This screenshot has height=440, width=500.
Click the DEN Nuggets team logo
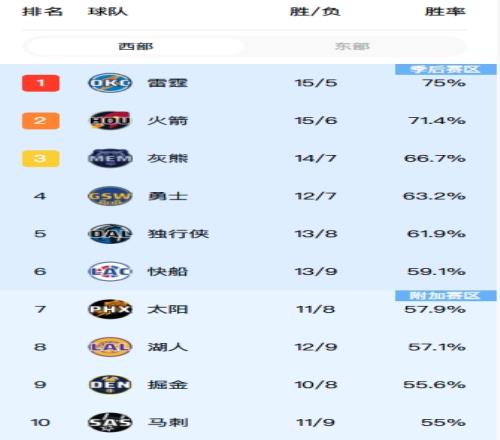point(110,385)
